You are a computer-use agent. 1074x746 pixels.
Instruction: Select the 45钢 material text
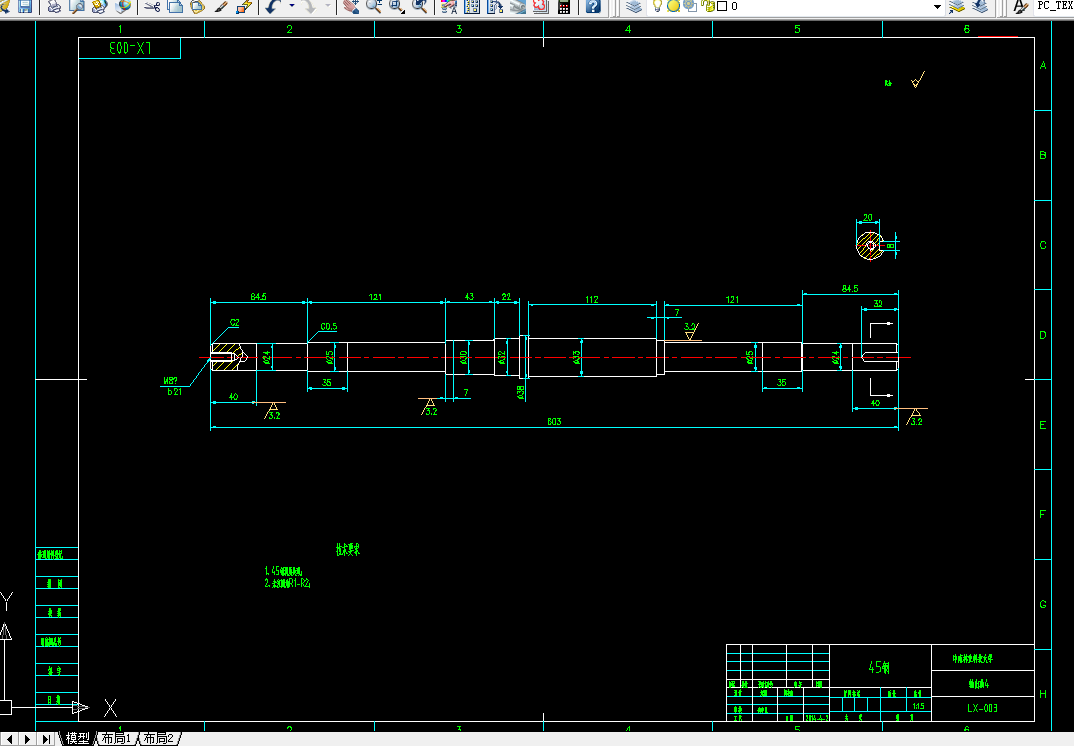[x=879, y=667]
